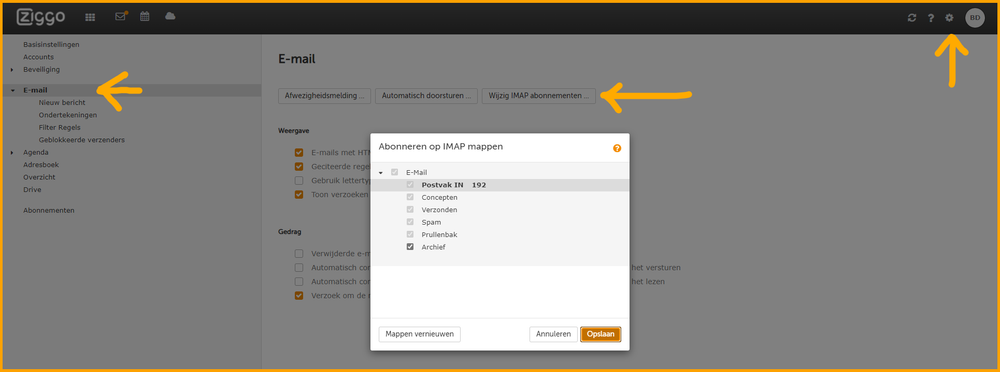The height and width of the screenshot is (372, 1000).
Task: Click the orange help icon in dialog
Action: tap(617, 148)
